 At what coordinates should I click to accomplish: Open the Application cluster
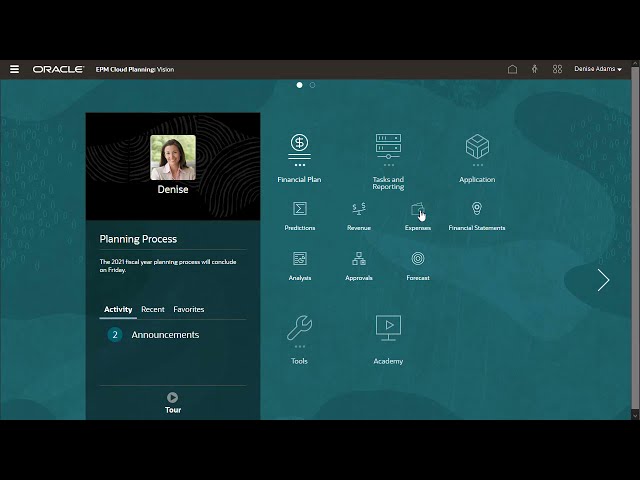(477, 158)
